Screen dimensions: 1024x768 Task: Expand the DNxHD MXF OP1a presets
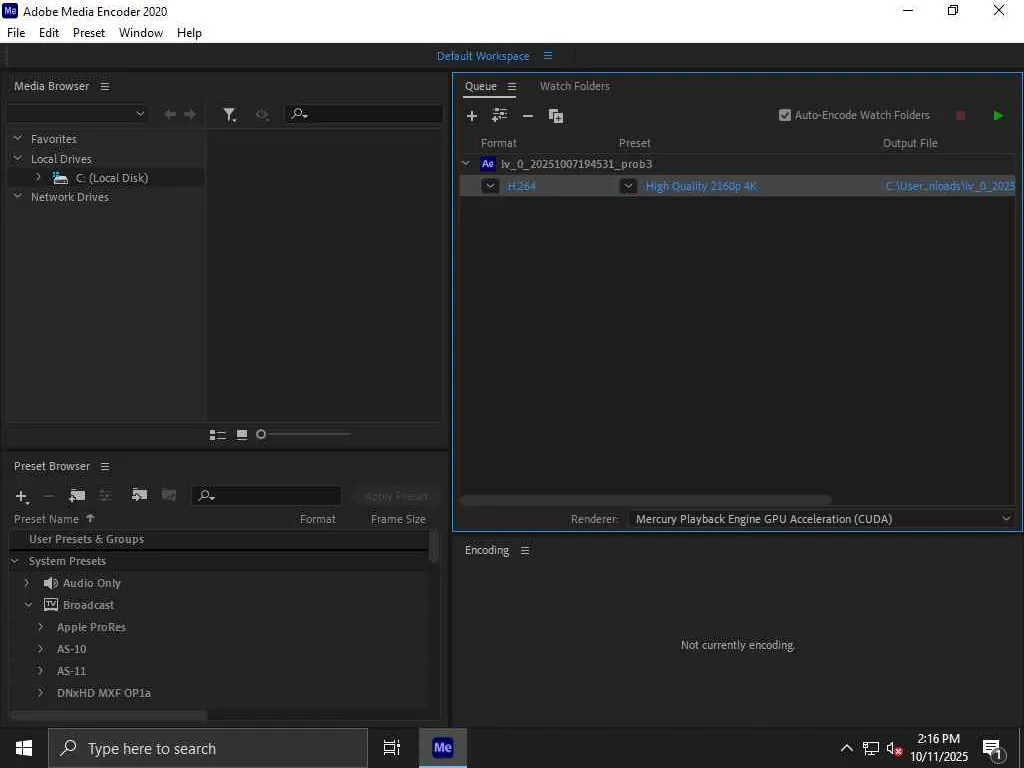(40, 692)
